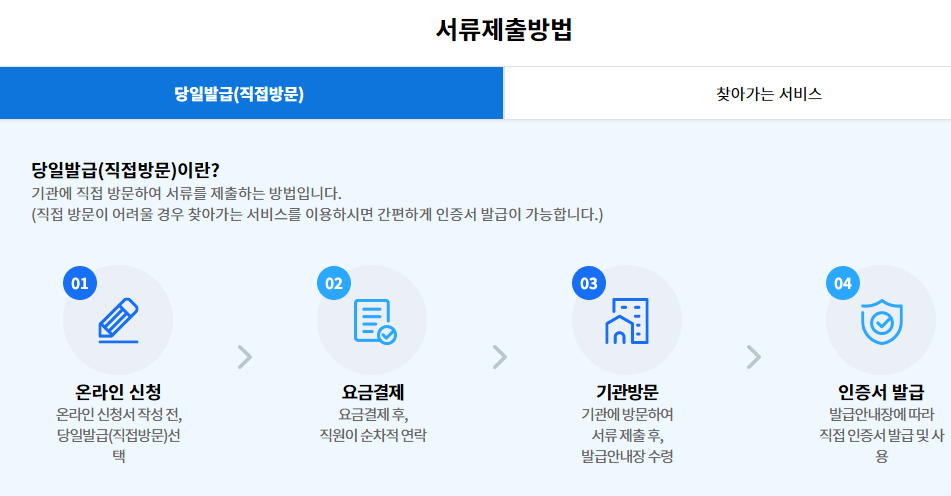Click the 02 step number badge

(x=334, y=283)
